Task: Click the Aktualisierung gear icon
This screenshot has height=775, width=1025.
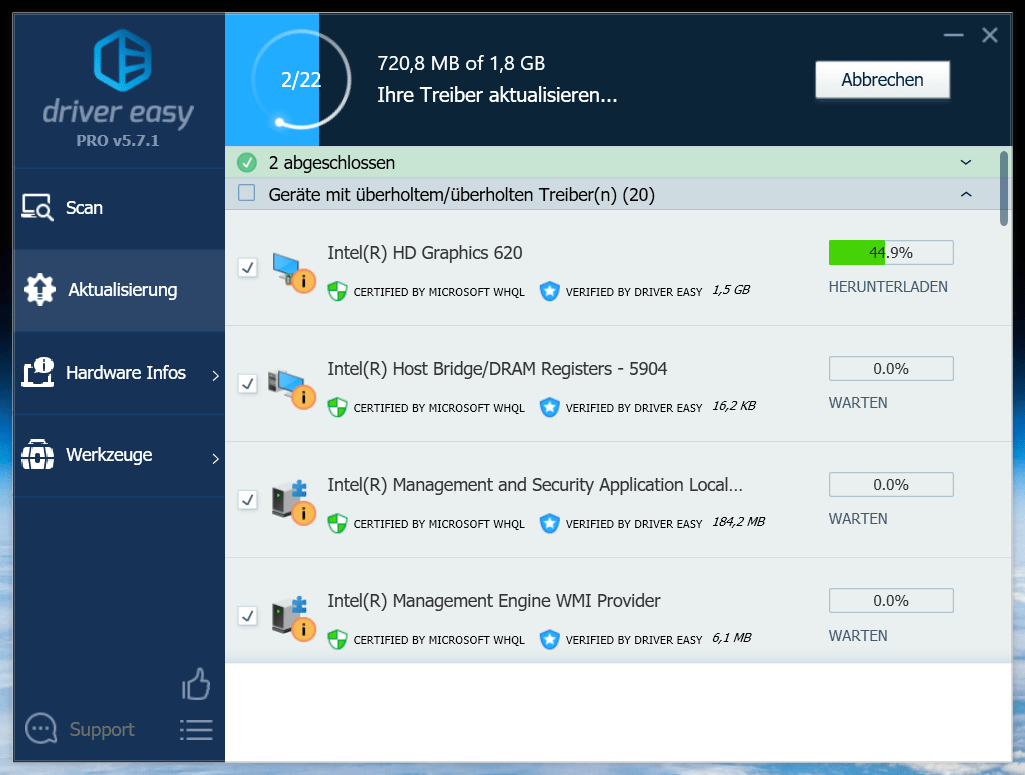Action: pyautogui.click(x=40, y=289)
